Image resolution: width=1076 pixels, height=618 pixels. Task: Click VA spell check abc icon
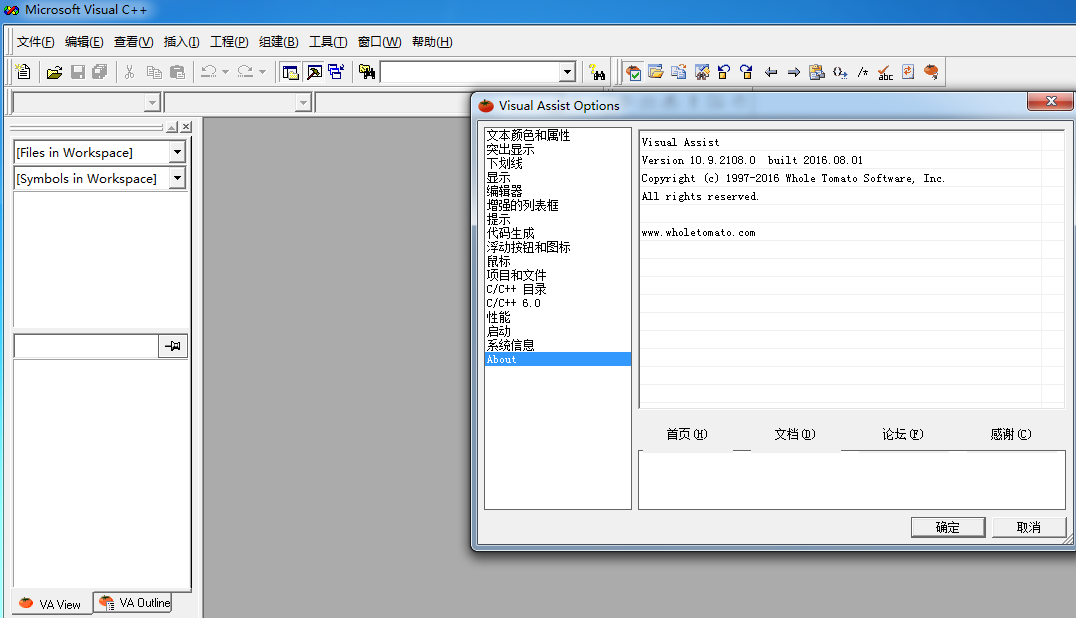click(x=885, y=72)
